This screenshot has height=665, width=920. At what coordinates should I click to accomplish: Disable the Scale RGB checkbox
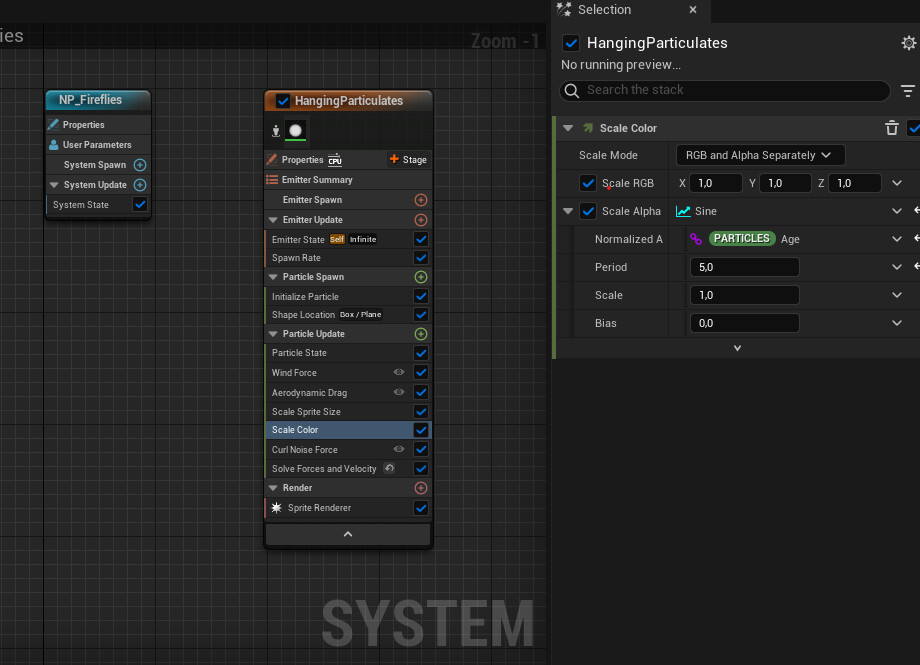click(x=588, y=183)
